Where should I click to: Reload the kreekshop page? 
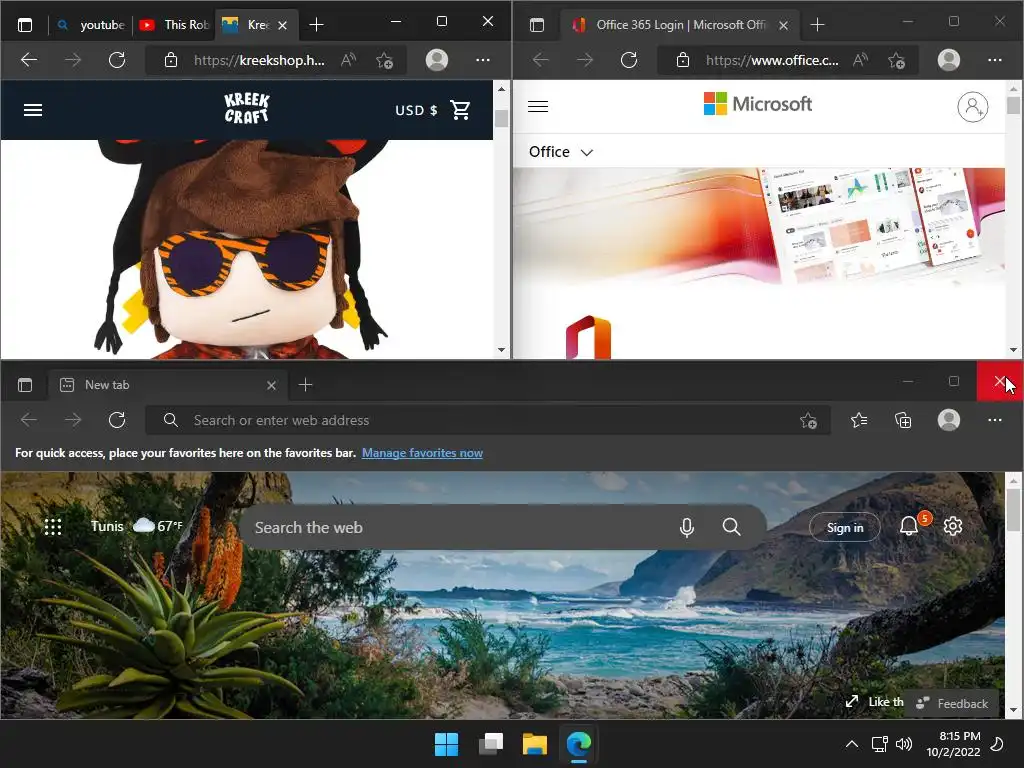(117, 60)
